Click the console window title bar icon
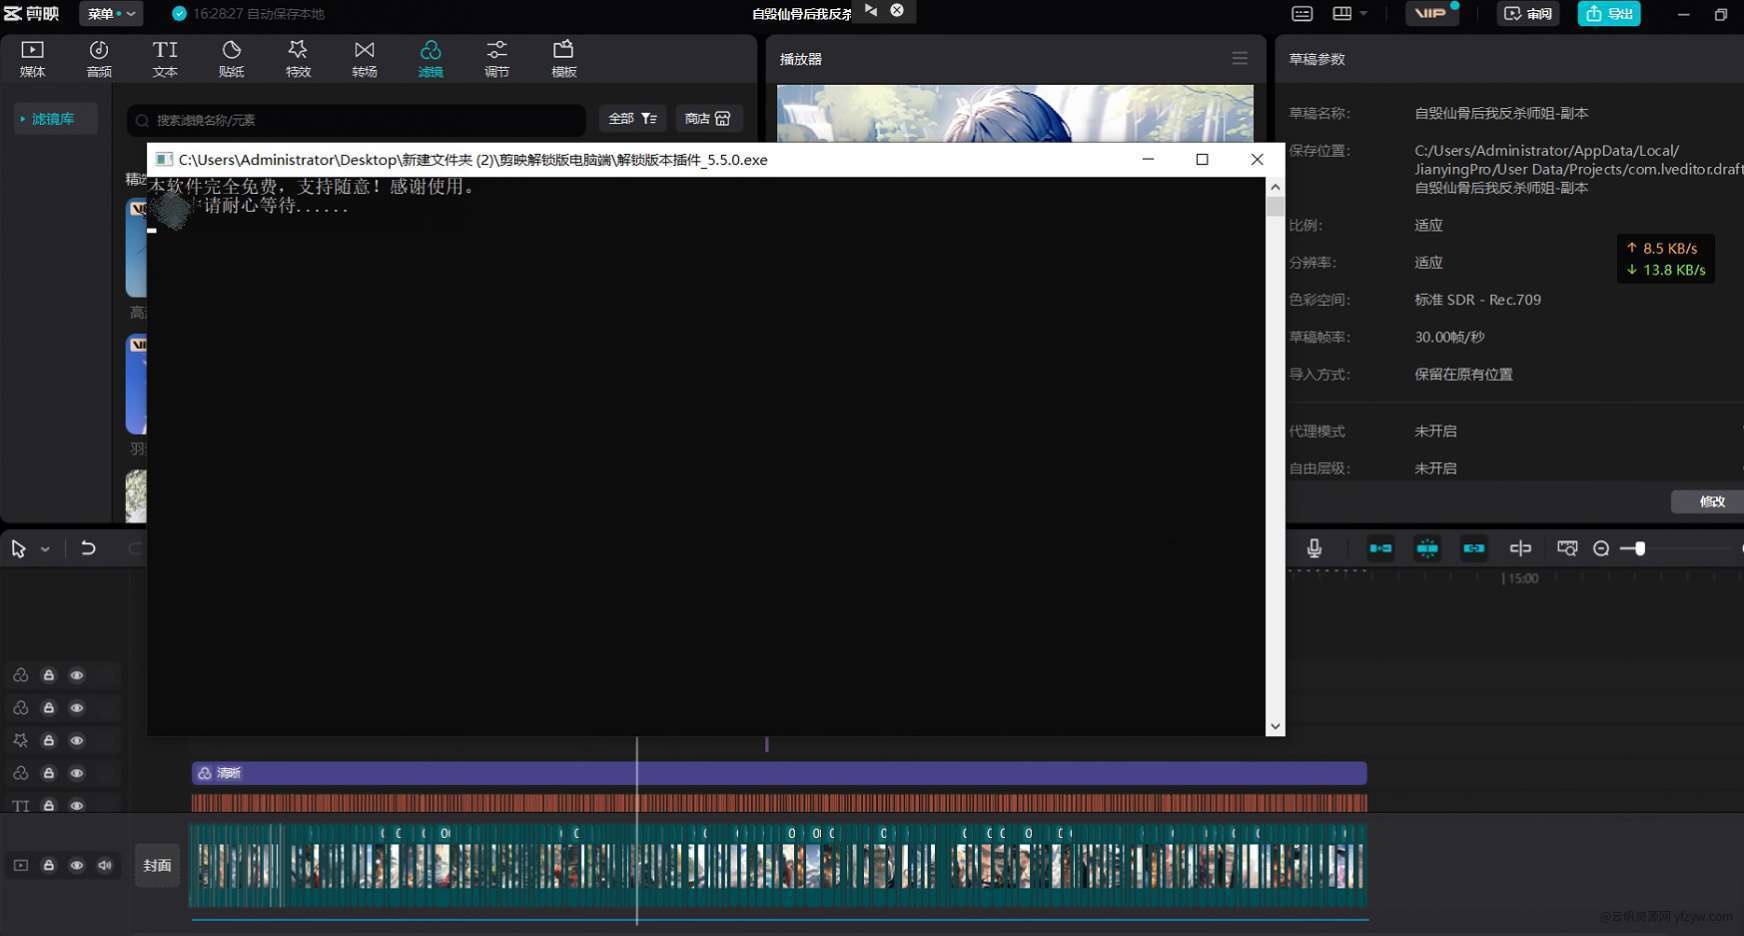Viewport: 1744px width, 936px height. (164, 159)
